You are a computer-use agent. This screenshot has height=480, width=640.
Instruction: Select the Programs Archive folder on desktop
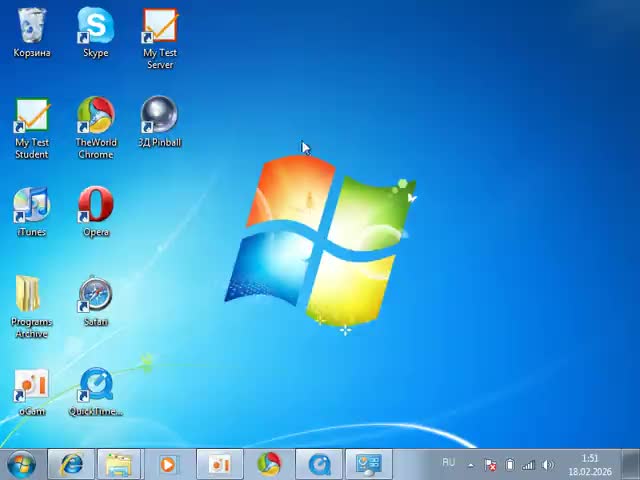point(30,296)
